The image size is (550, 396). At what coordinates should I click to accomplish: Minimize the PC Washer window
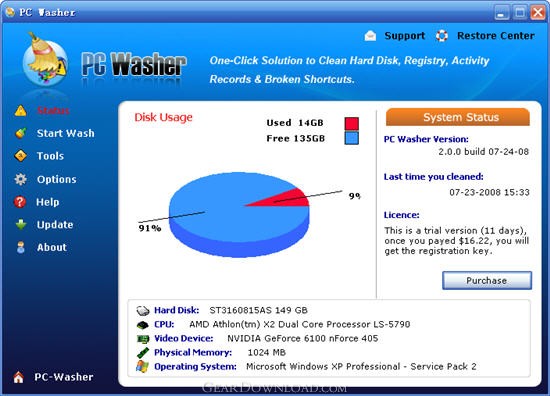502,13
